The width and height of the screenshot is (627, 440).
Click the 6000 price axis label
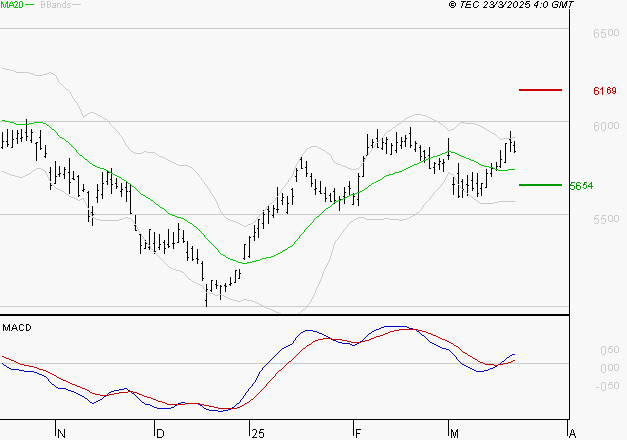click(606, 126)
